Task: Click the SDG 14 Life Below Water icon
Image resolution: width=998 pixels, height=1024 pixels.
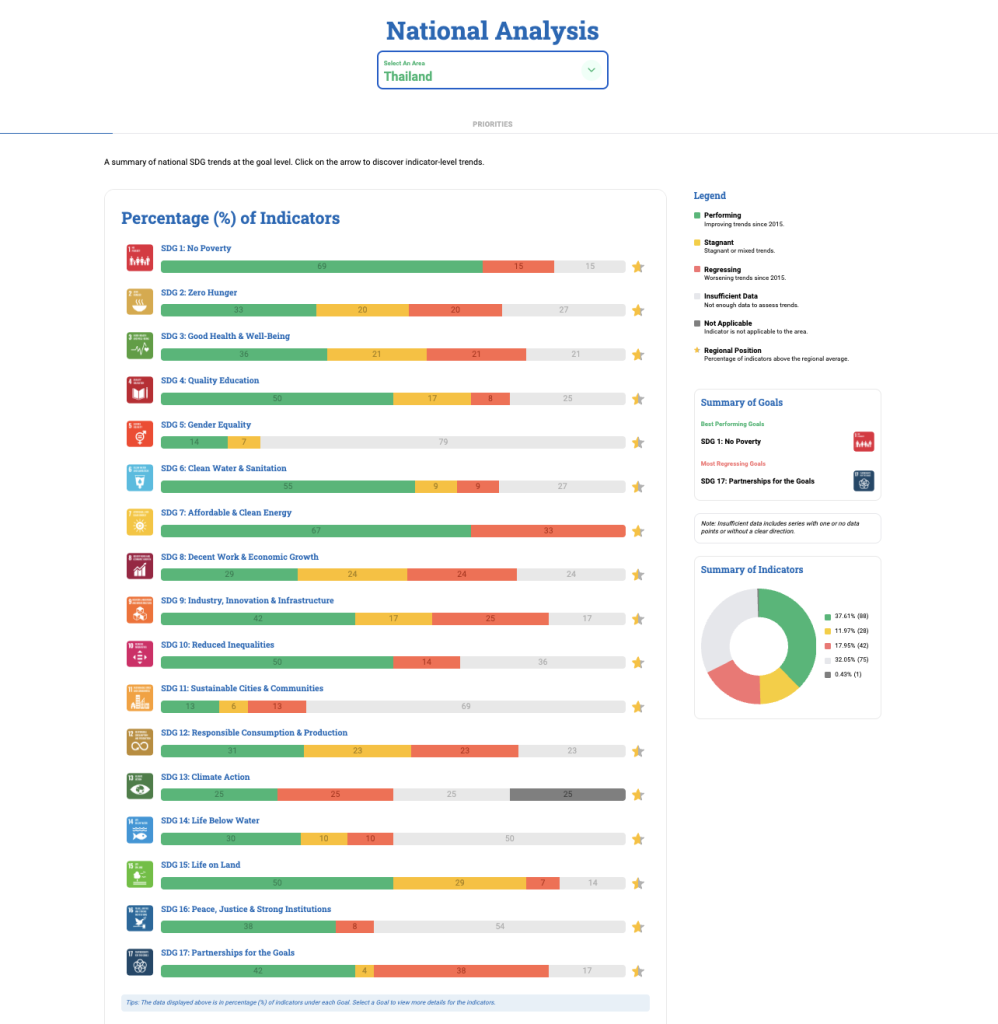Action: click(x=139, y=830)
